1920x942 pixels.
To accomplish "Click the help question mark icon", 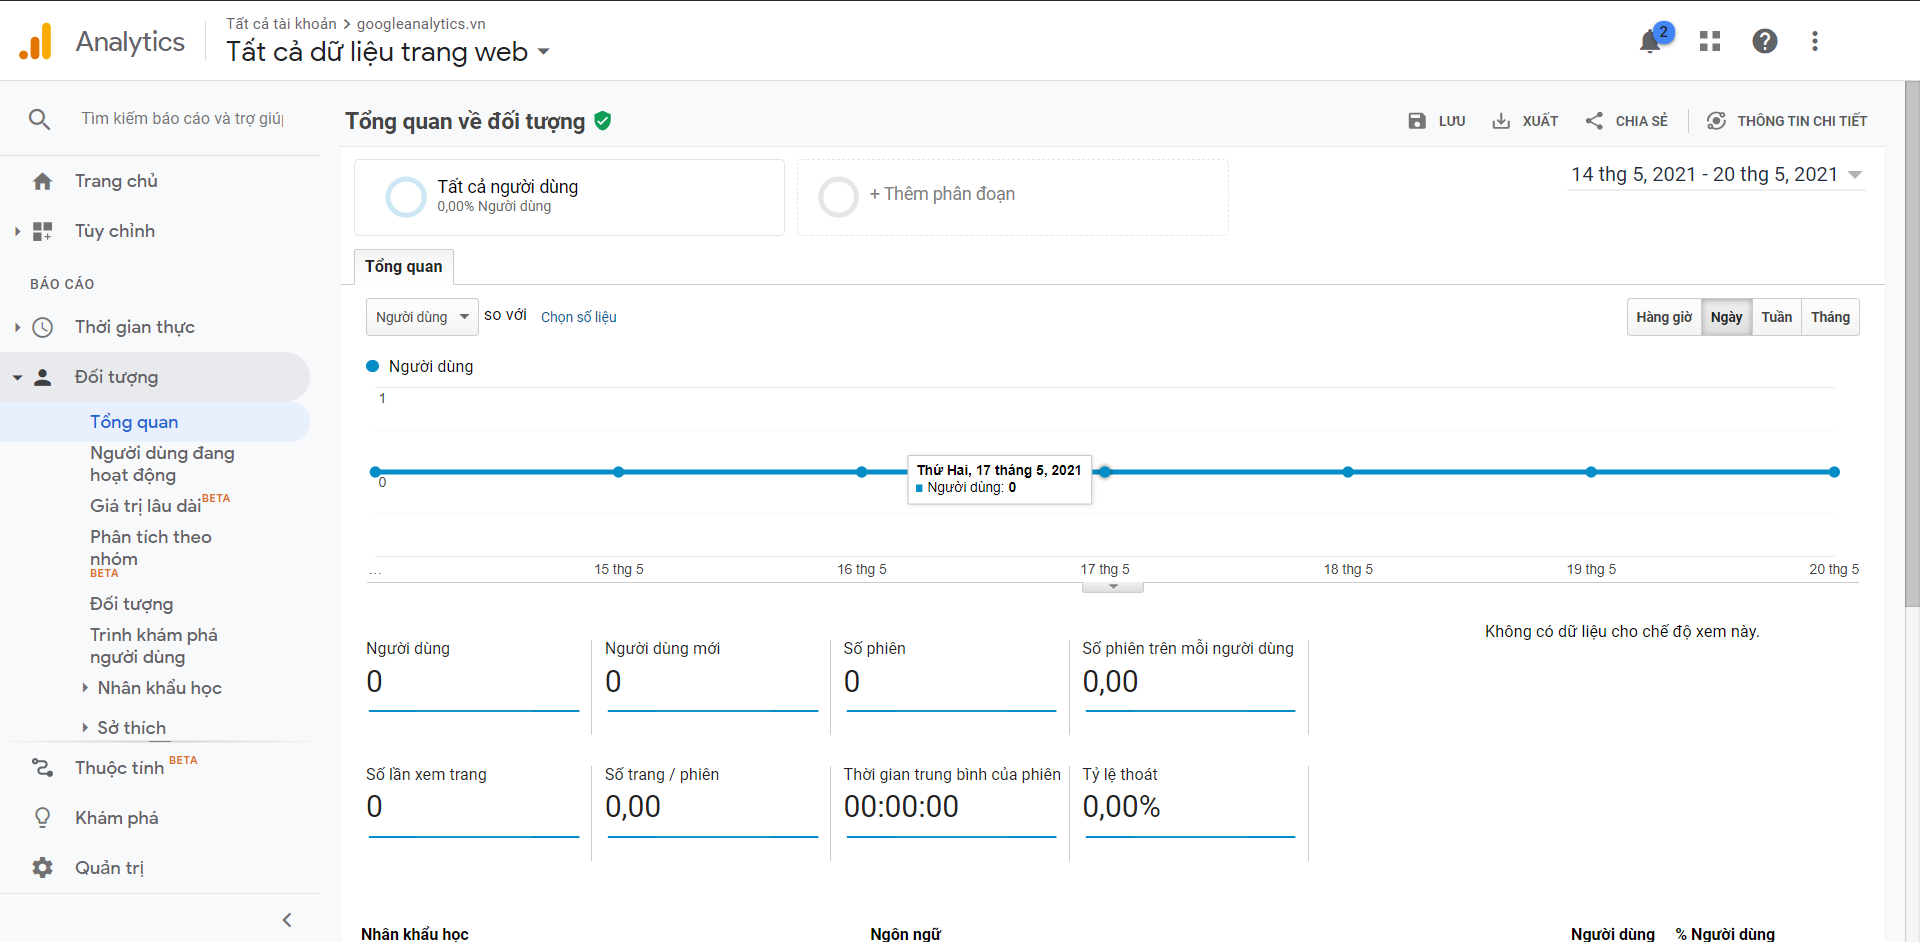I will (1765, 41).
